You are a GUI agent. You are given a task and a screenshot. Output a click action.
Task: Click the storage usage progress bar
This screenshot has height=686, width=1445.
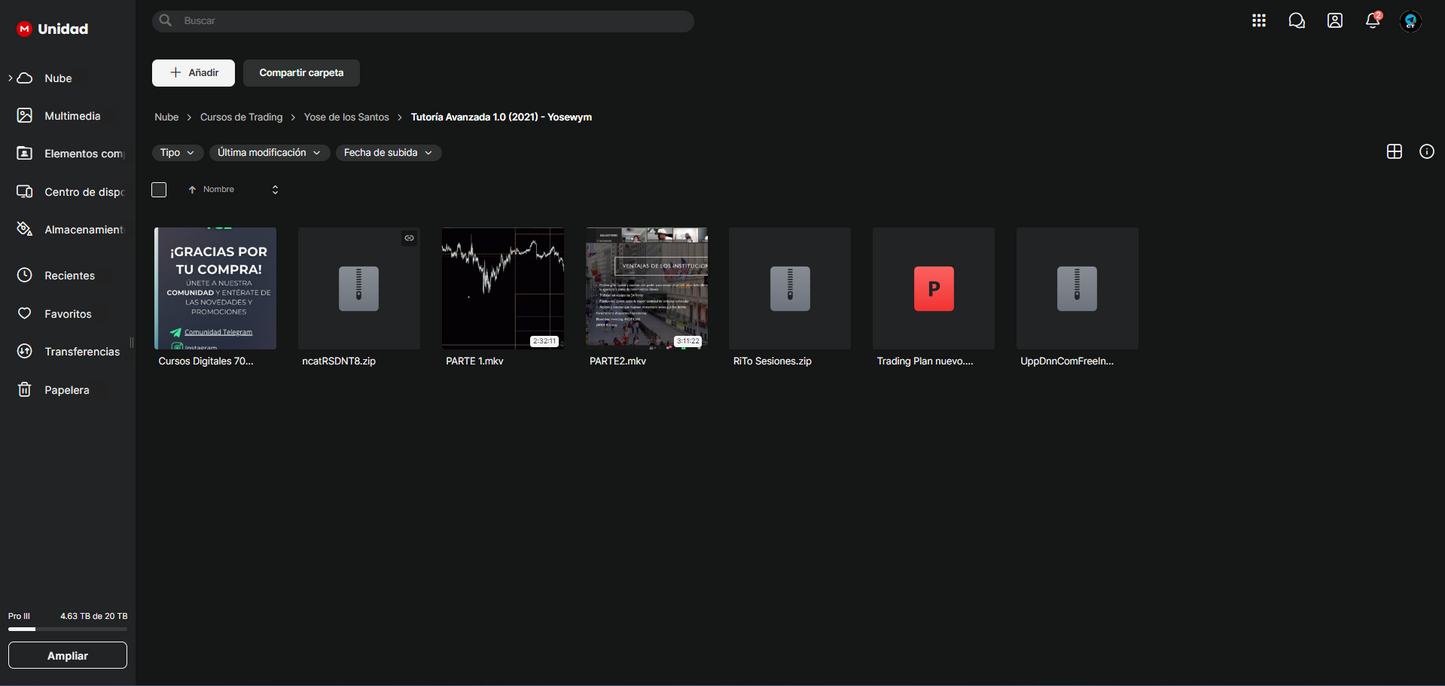[x=67, y=630]
